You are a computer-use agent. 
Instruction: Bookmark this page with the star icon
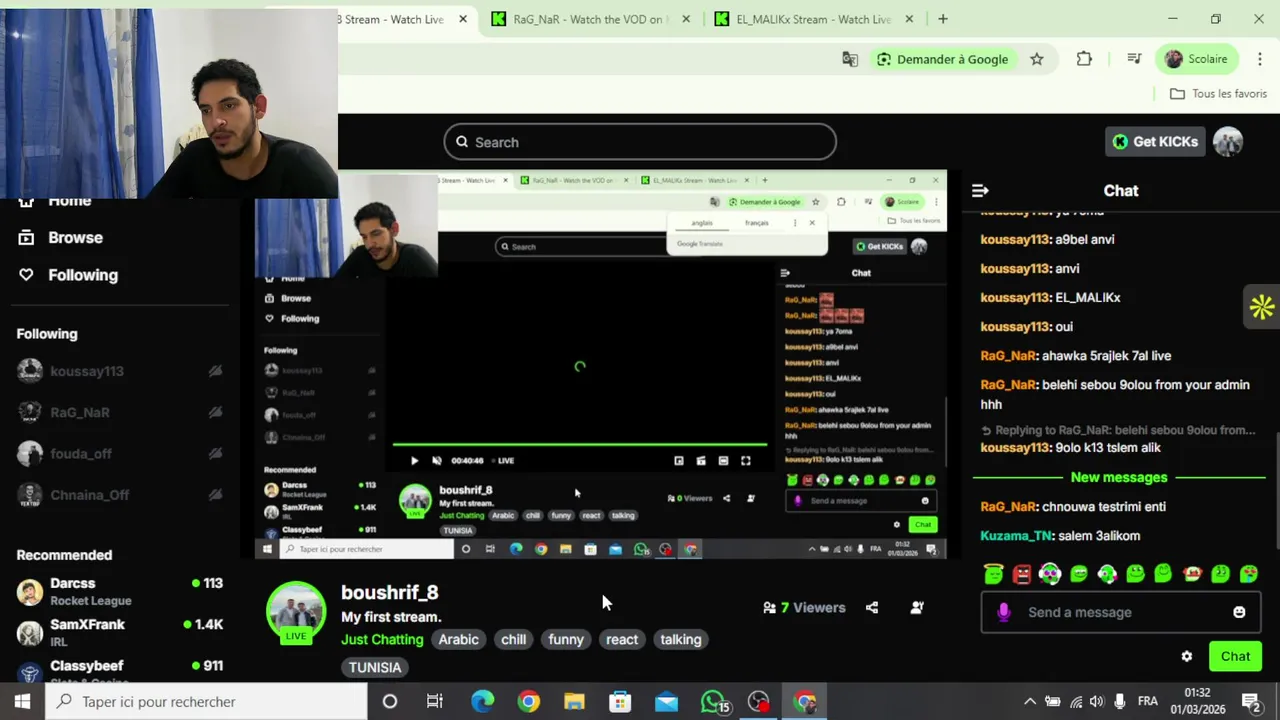1037,59
